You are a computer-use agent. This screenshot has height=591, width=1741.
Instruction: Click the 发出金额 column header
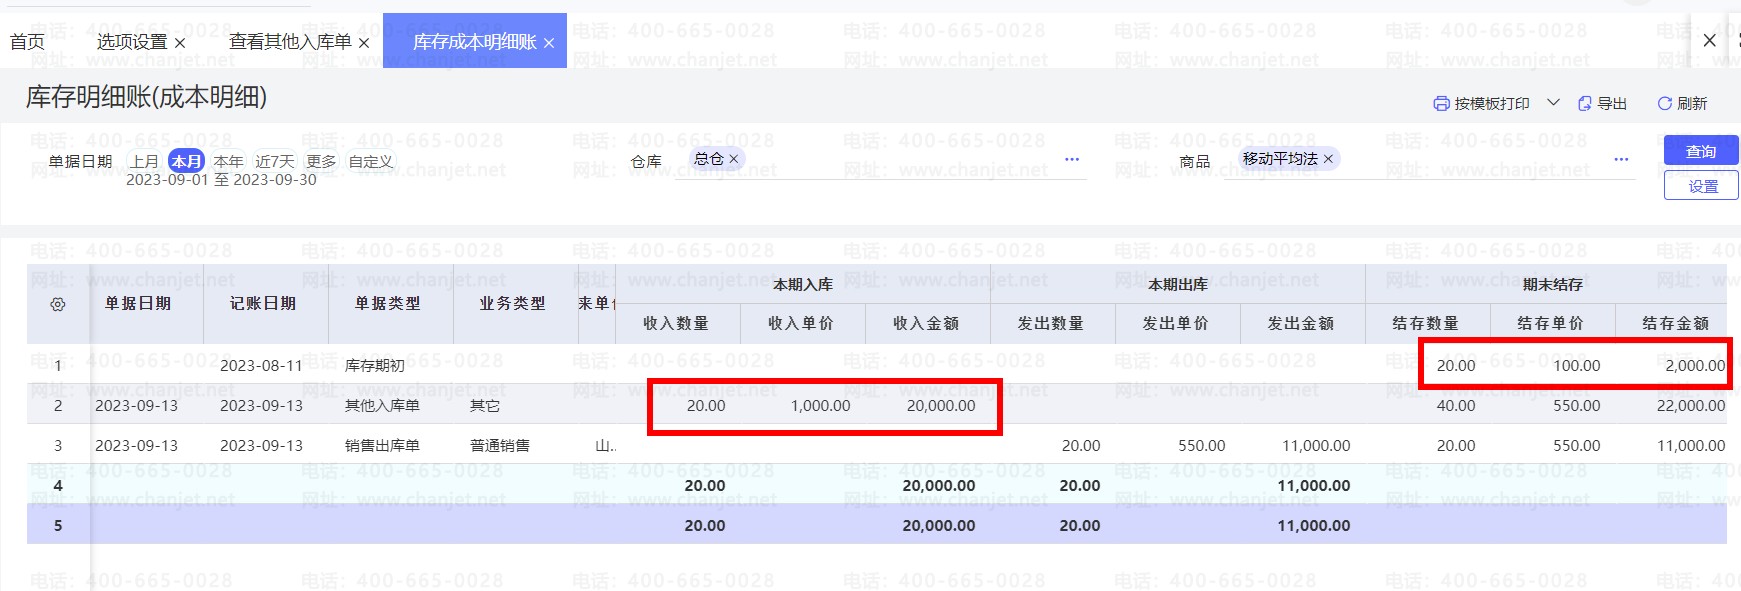[x=1301, y=323]
